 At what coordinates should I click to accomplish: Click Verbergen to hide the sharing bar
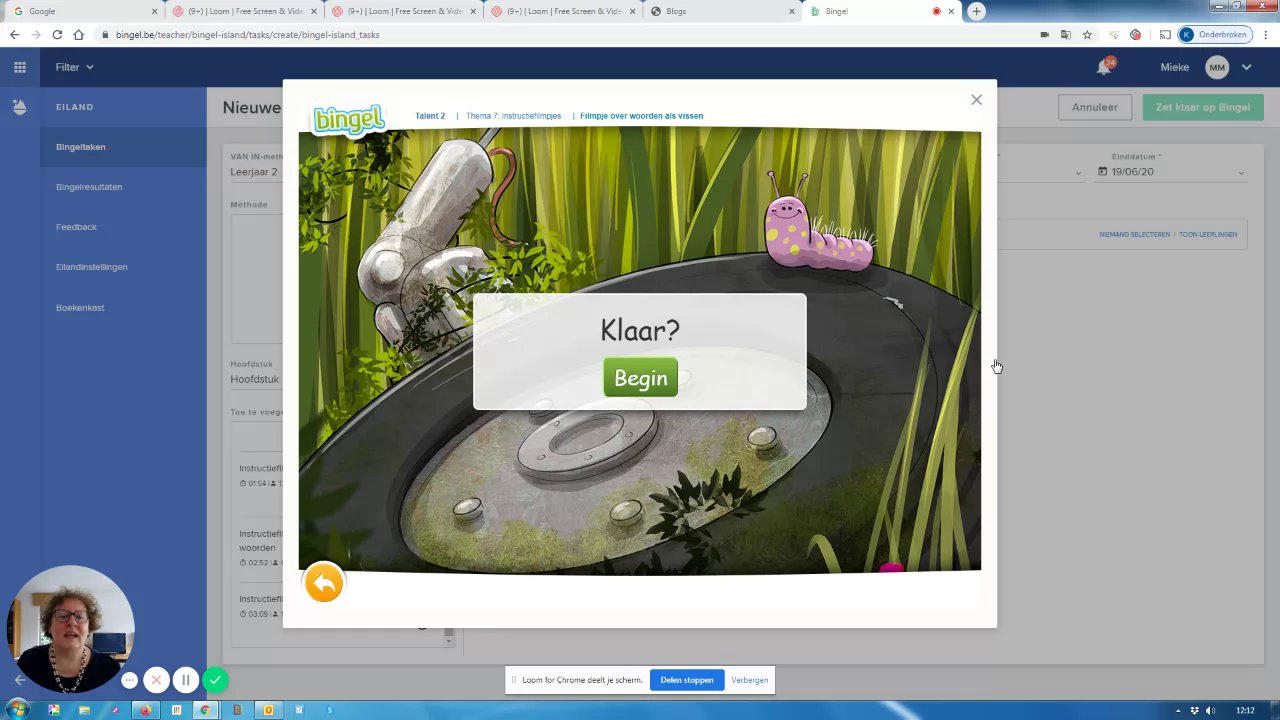pyautogui.click(x=749, y=680)
